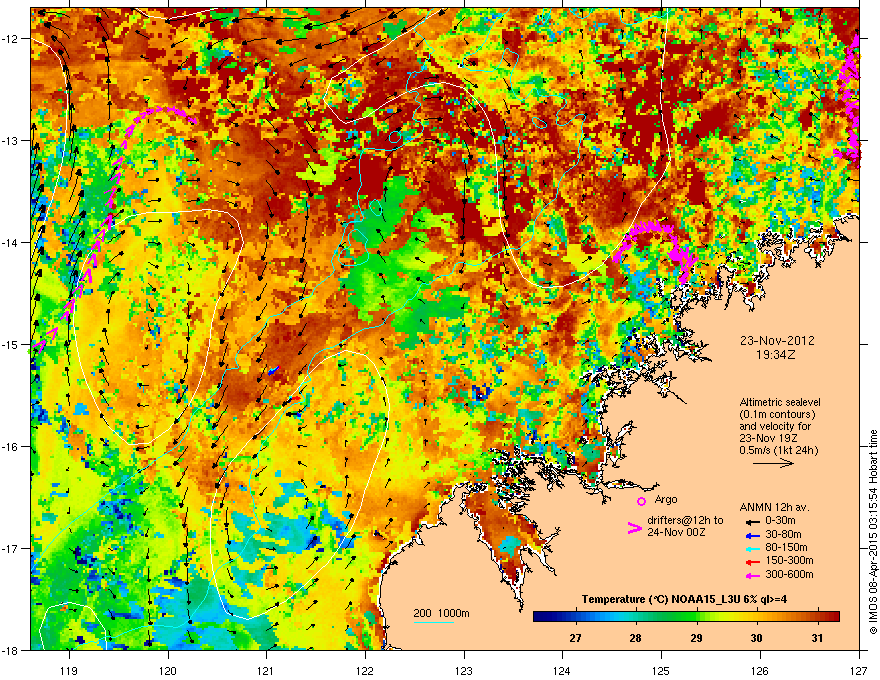Click the '24-Nov 00Z' legend text
The height and width of the screenshot is (680, 880).
tap(676, 532)
